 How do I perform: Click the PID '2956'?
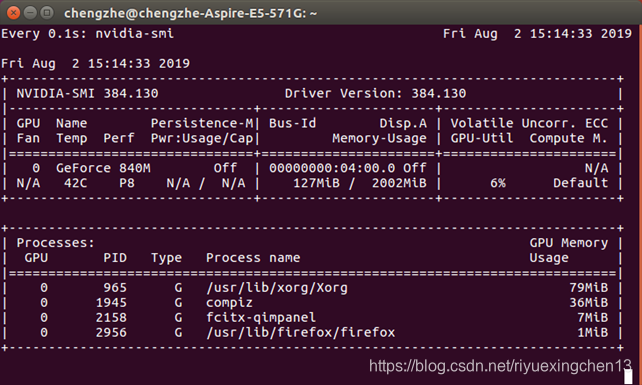click(111, 333)
